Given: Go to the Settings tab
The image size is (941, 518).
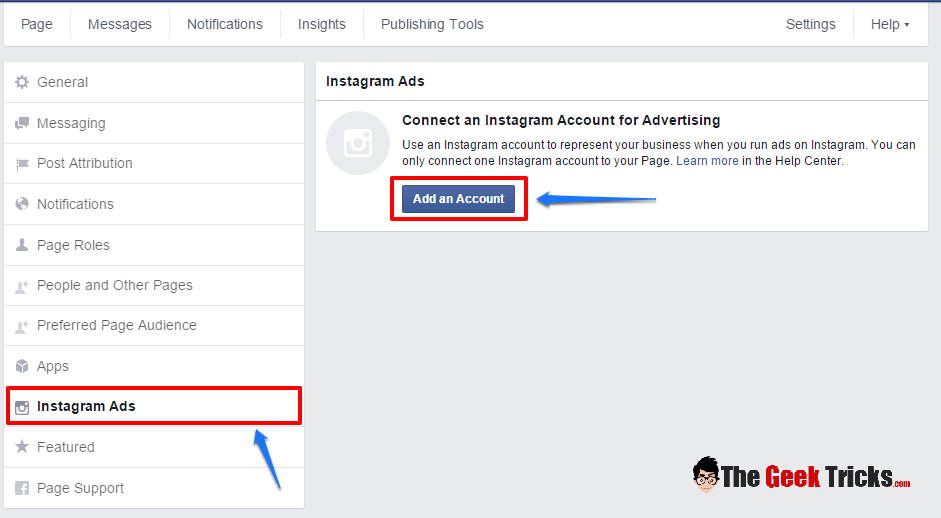Looking at the screenshot, I should tap(810, 24).
